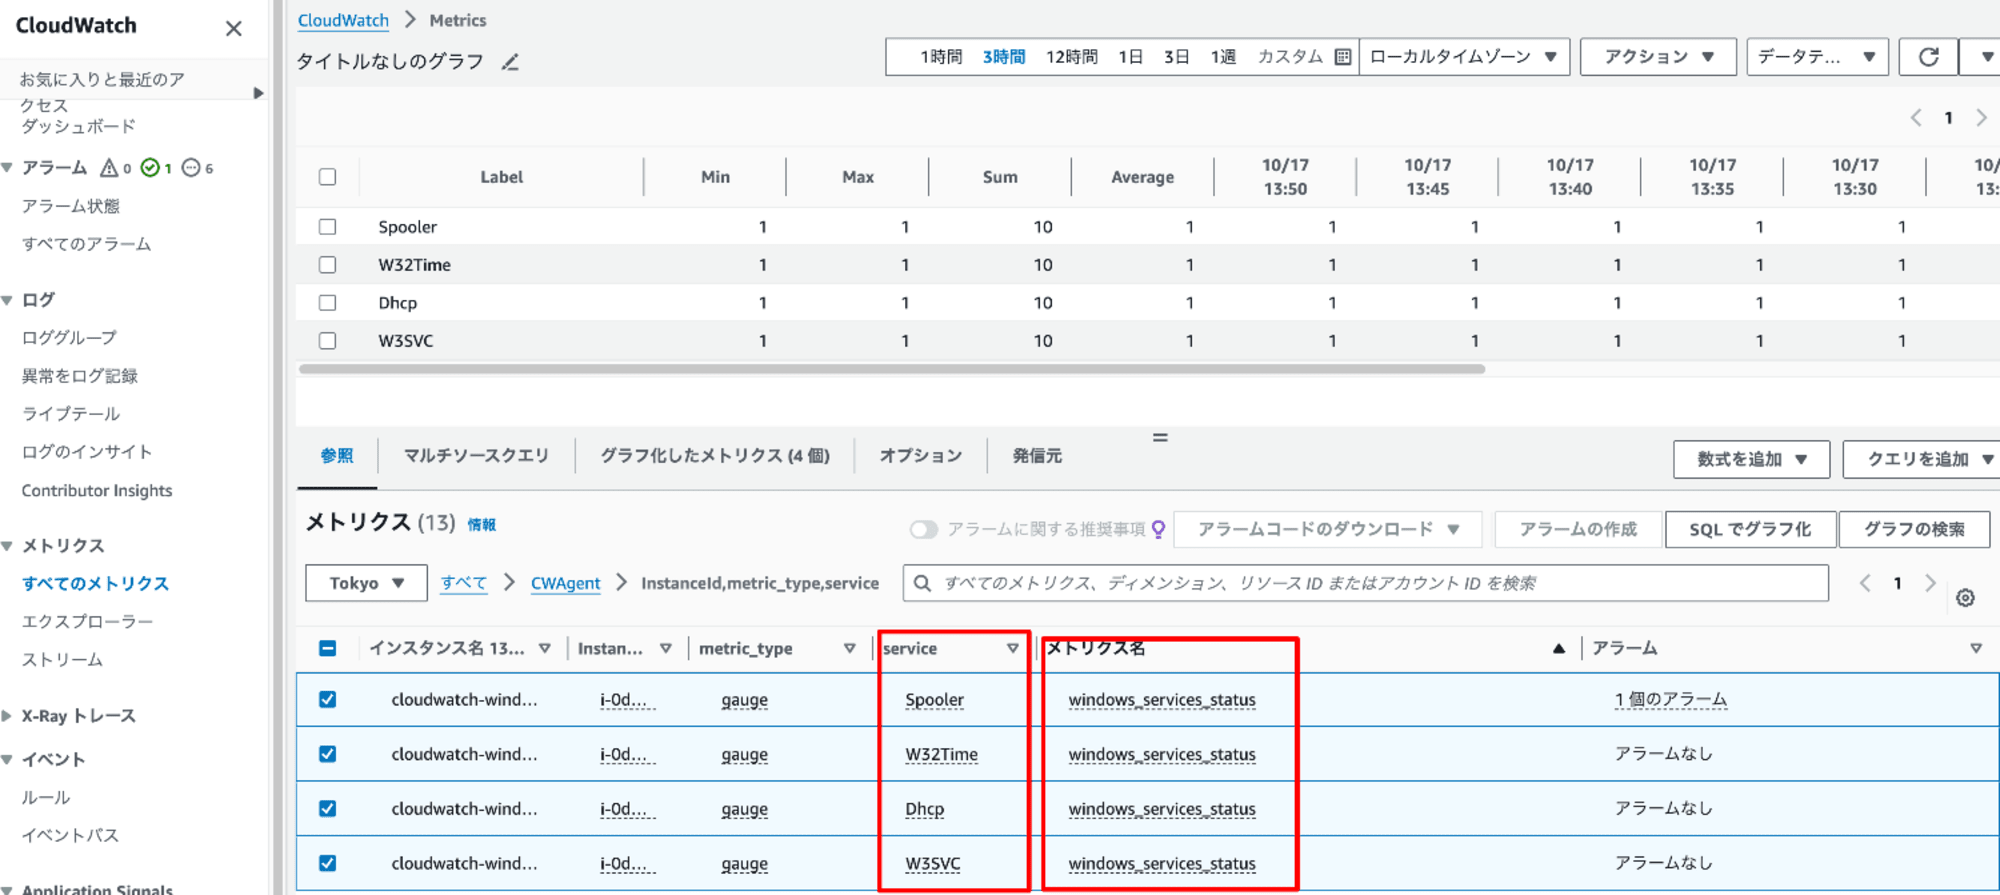Click the insufficient data alarm icon
Viewport: 2000px width, 895px height.
tap(191, 168)
